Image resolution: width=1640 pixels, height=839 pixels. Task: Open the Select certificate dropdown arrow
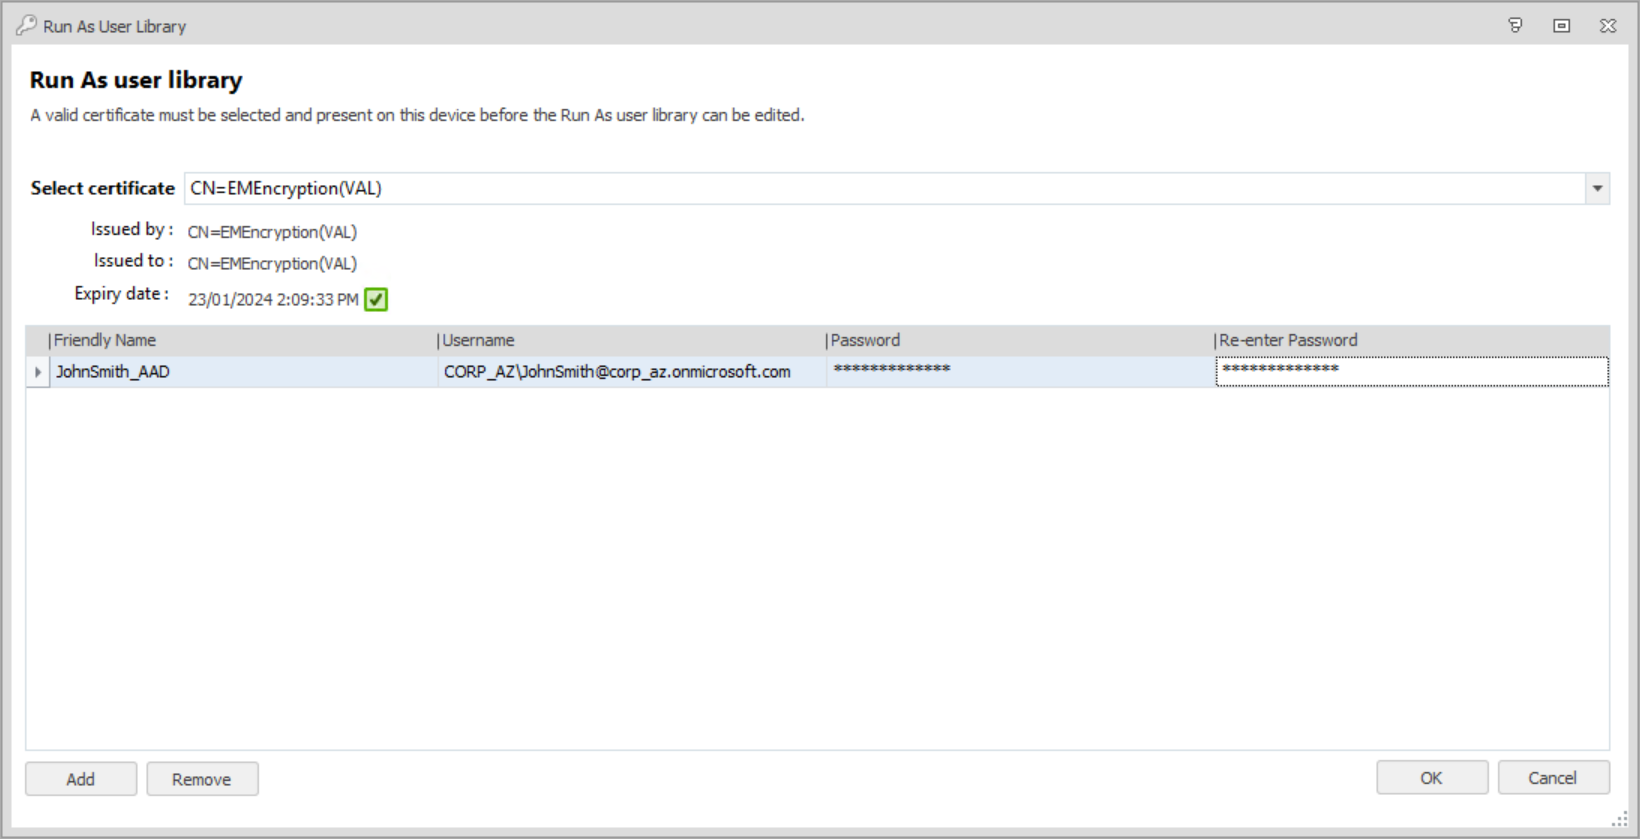click(x=1597, y=188)
